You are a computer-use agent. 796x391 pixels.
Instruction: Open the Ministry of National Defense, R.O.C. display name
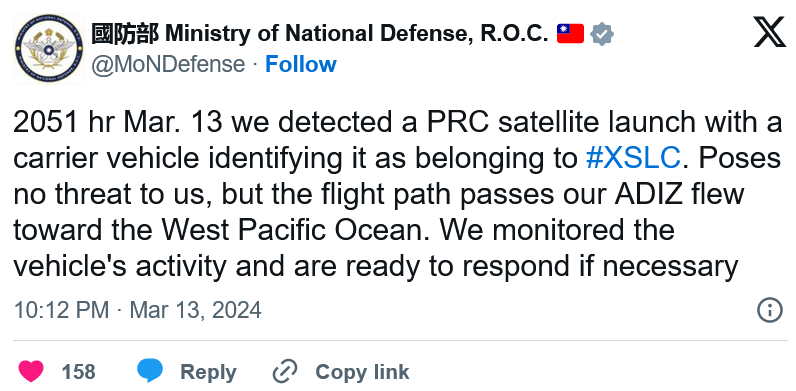point(356,34)
